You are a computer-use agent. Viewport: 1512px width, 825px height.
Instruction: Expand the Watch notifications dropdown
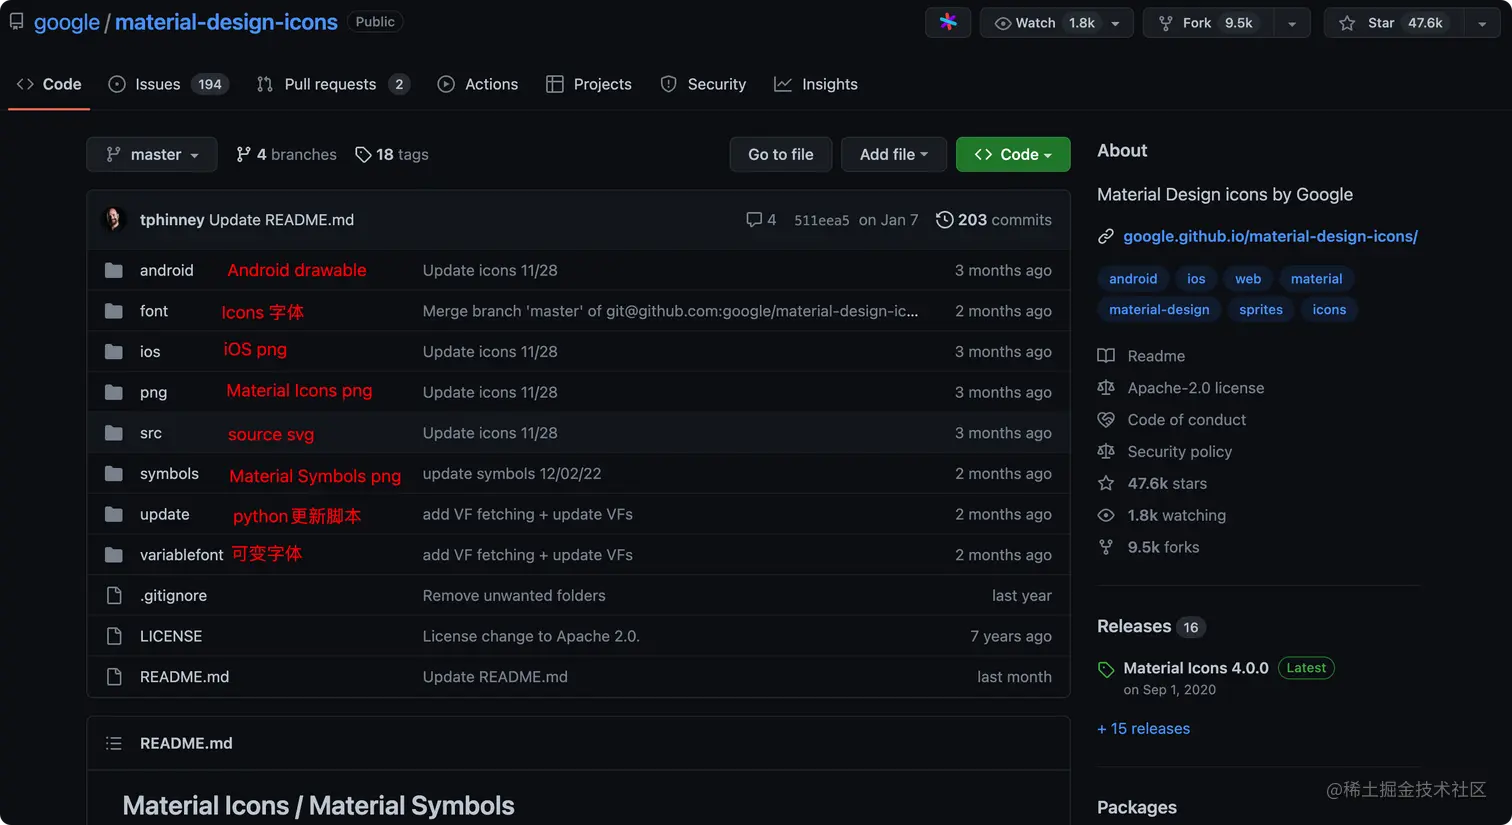coord(1056,22)
